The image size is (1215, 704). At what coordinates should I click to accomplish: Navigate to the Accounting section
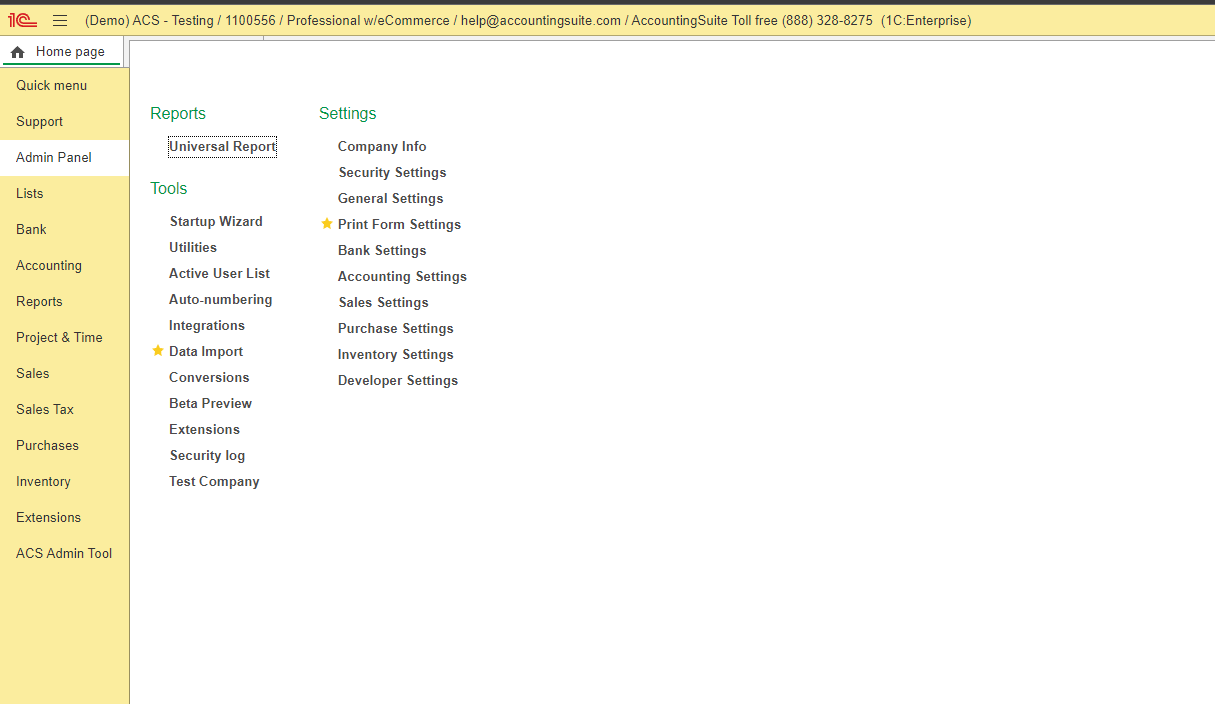pos(65,266)
